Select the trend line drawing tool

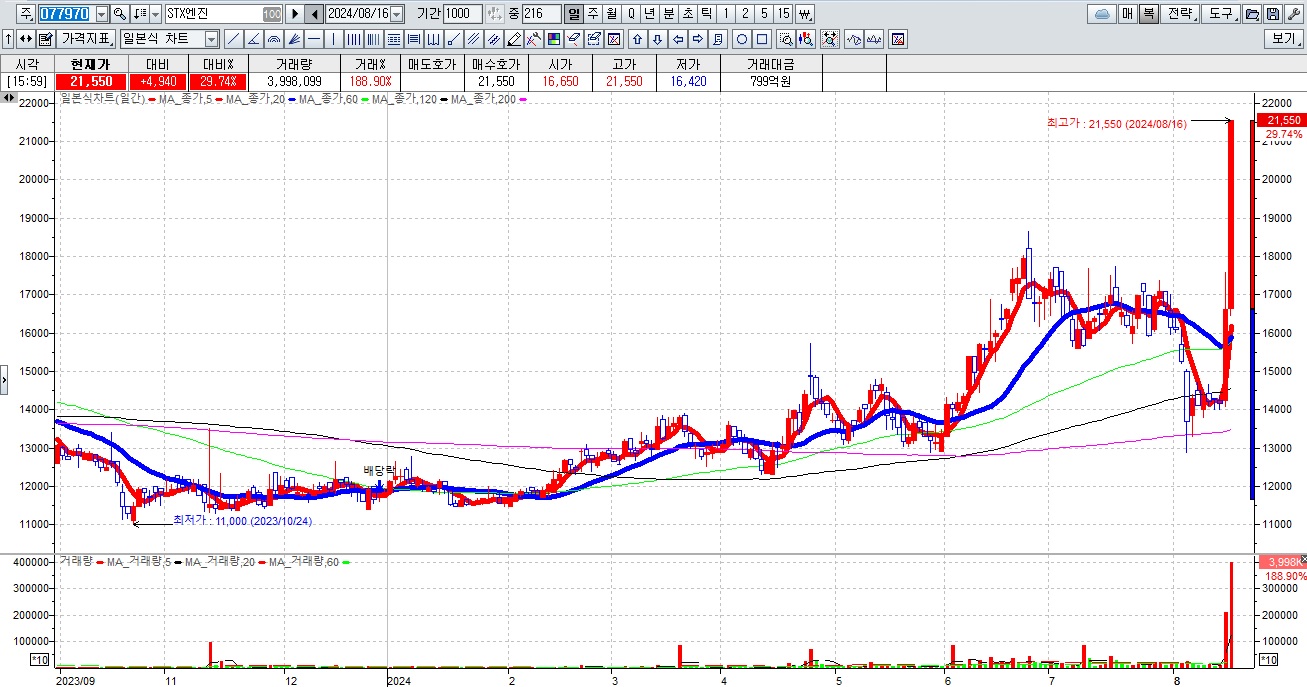pyautogui.click(x=233, y=39)
